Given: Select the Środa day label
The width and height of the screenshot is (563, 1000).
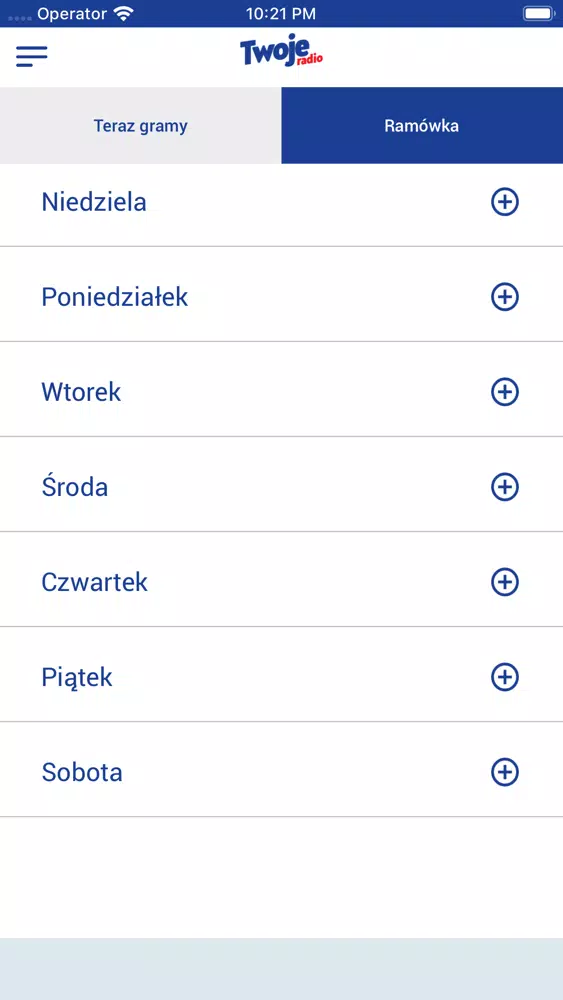Looking at the screenshot, I should click(x=75, y=487).
